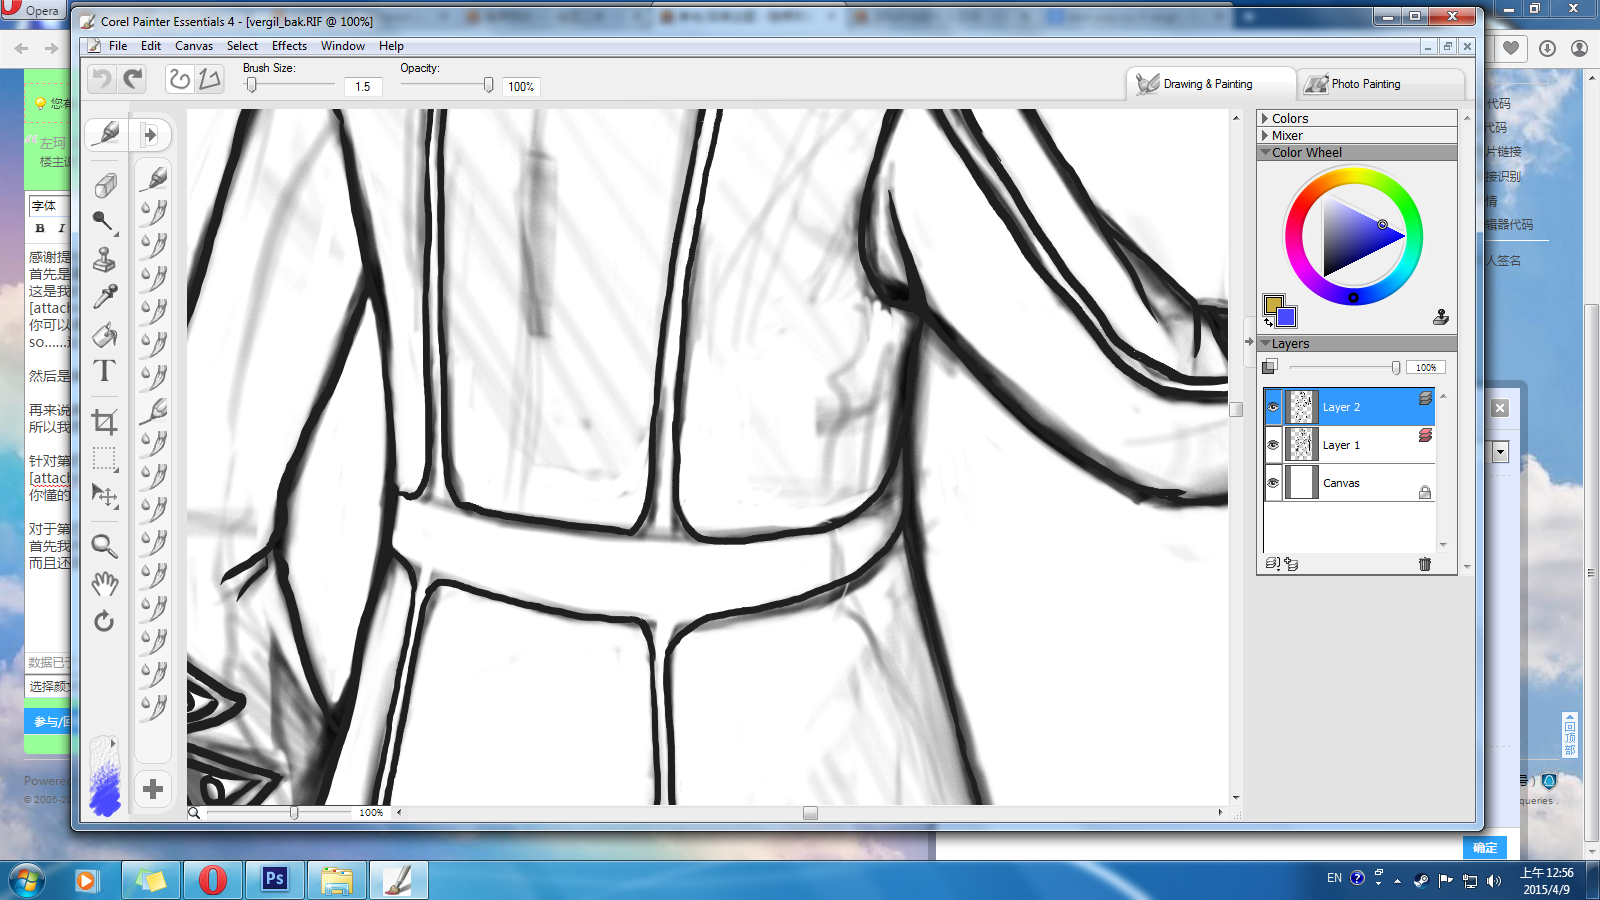Select the Paint Bucket tool
Viewport: 1600px width, 900px height.
tap(105, 335)
